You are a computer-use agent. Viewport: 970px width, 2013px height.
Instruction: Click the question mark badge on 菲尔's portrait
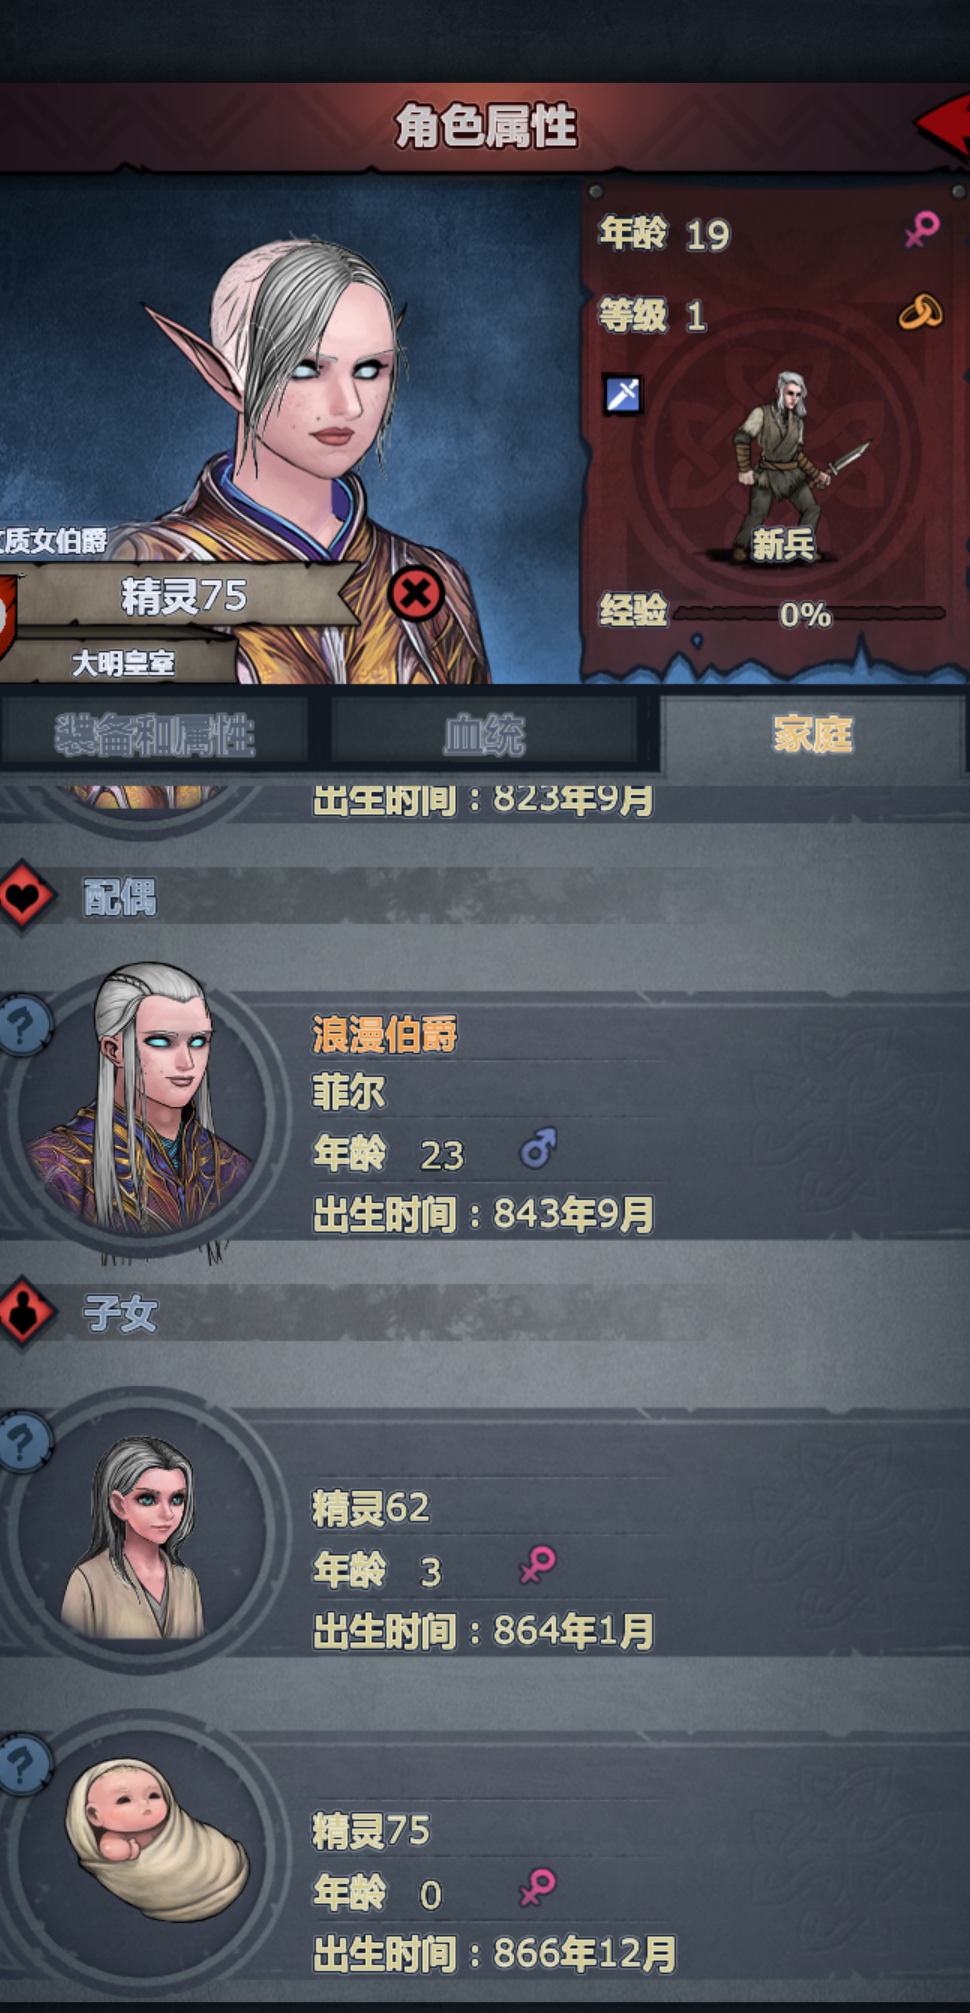pos(25,1025)
